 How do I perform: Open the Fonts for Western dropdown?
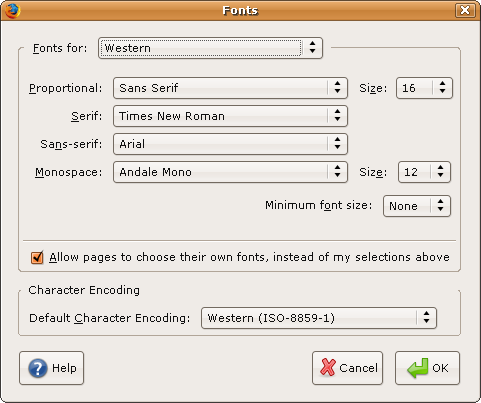(x=210, y=48)
